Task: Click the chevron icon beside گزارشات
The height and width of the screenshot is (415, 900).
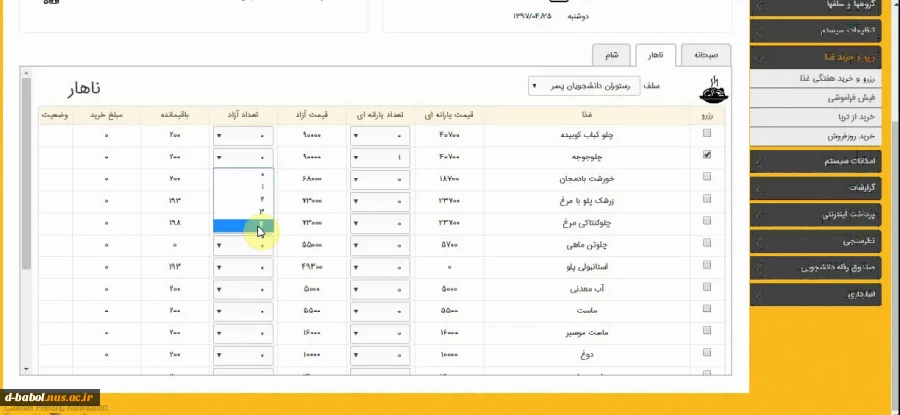Action: (759, 188)
